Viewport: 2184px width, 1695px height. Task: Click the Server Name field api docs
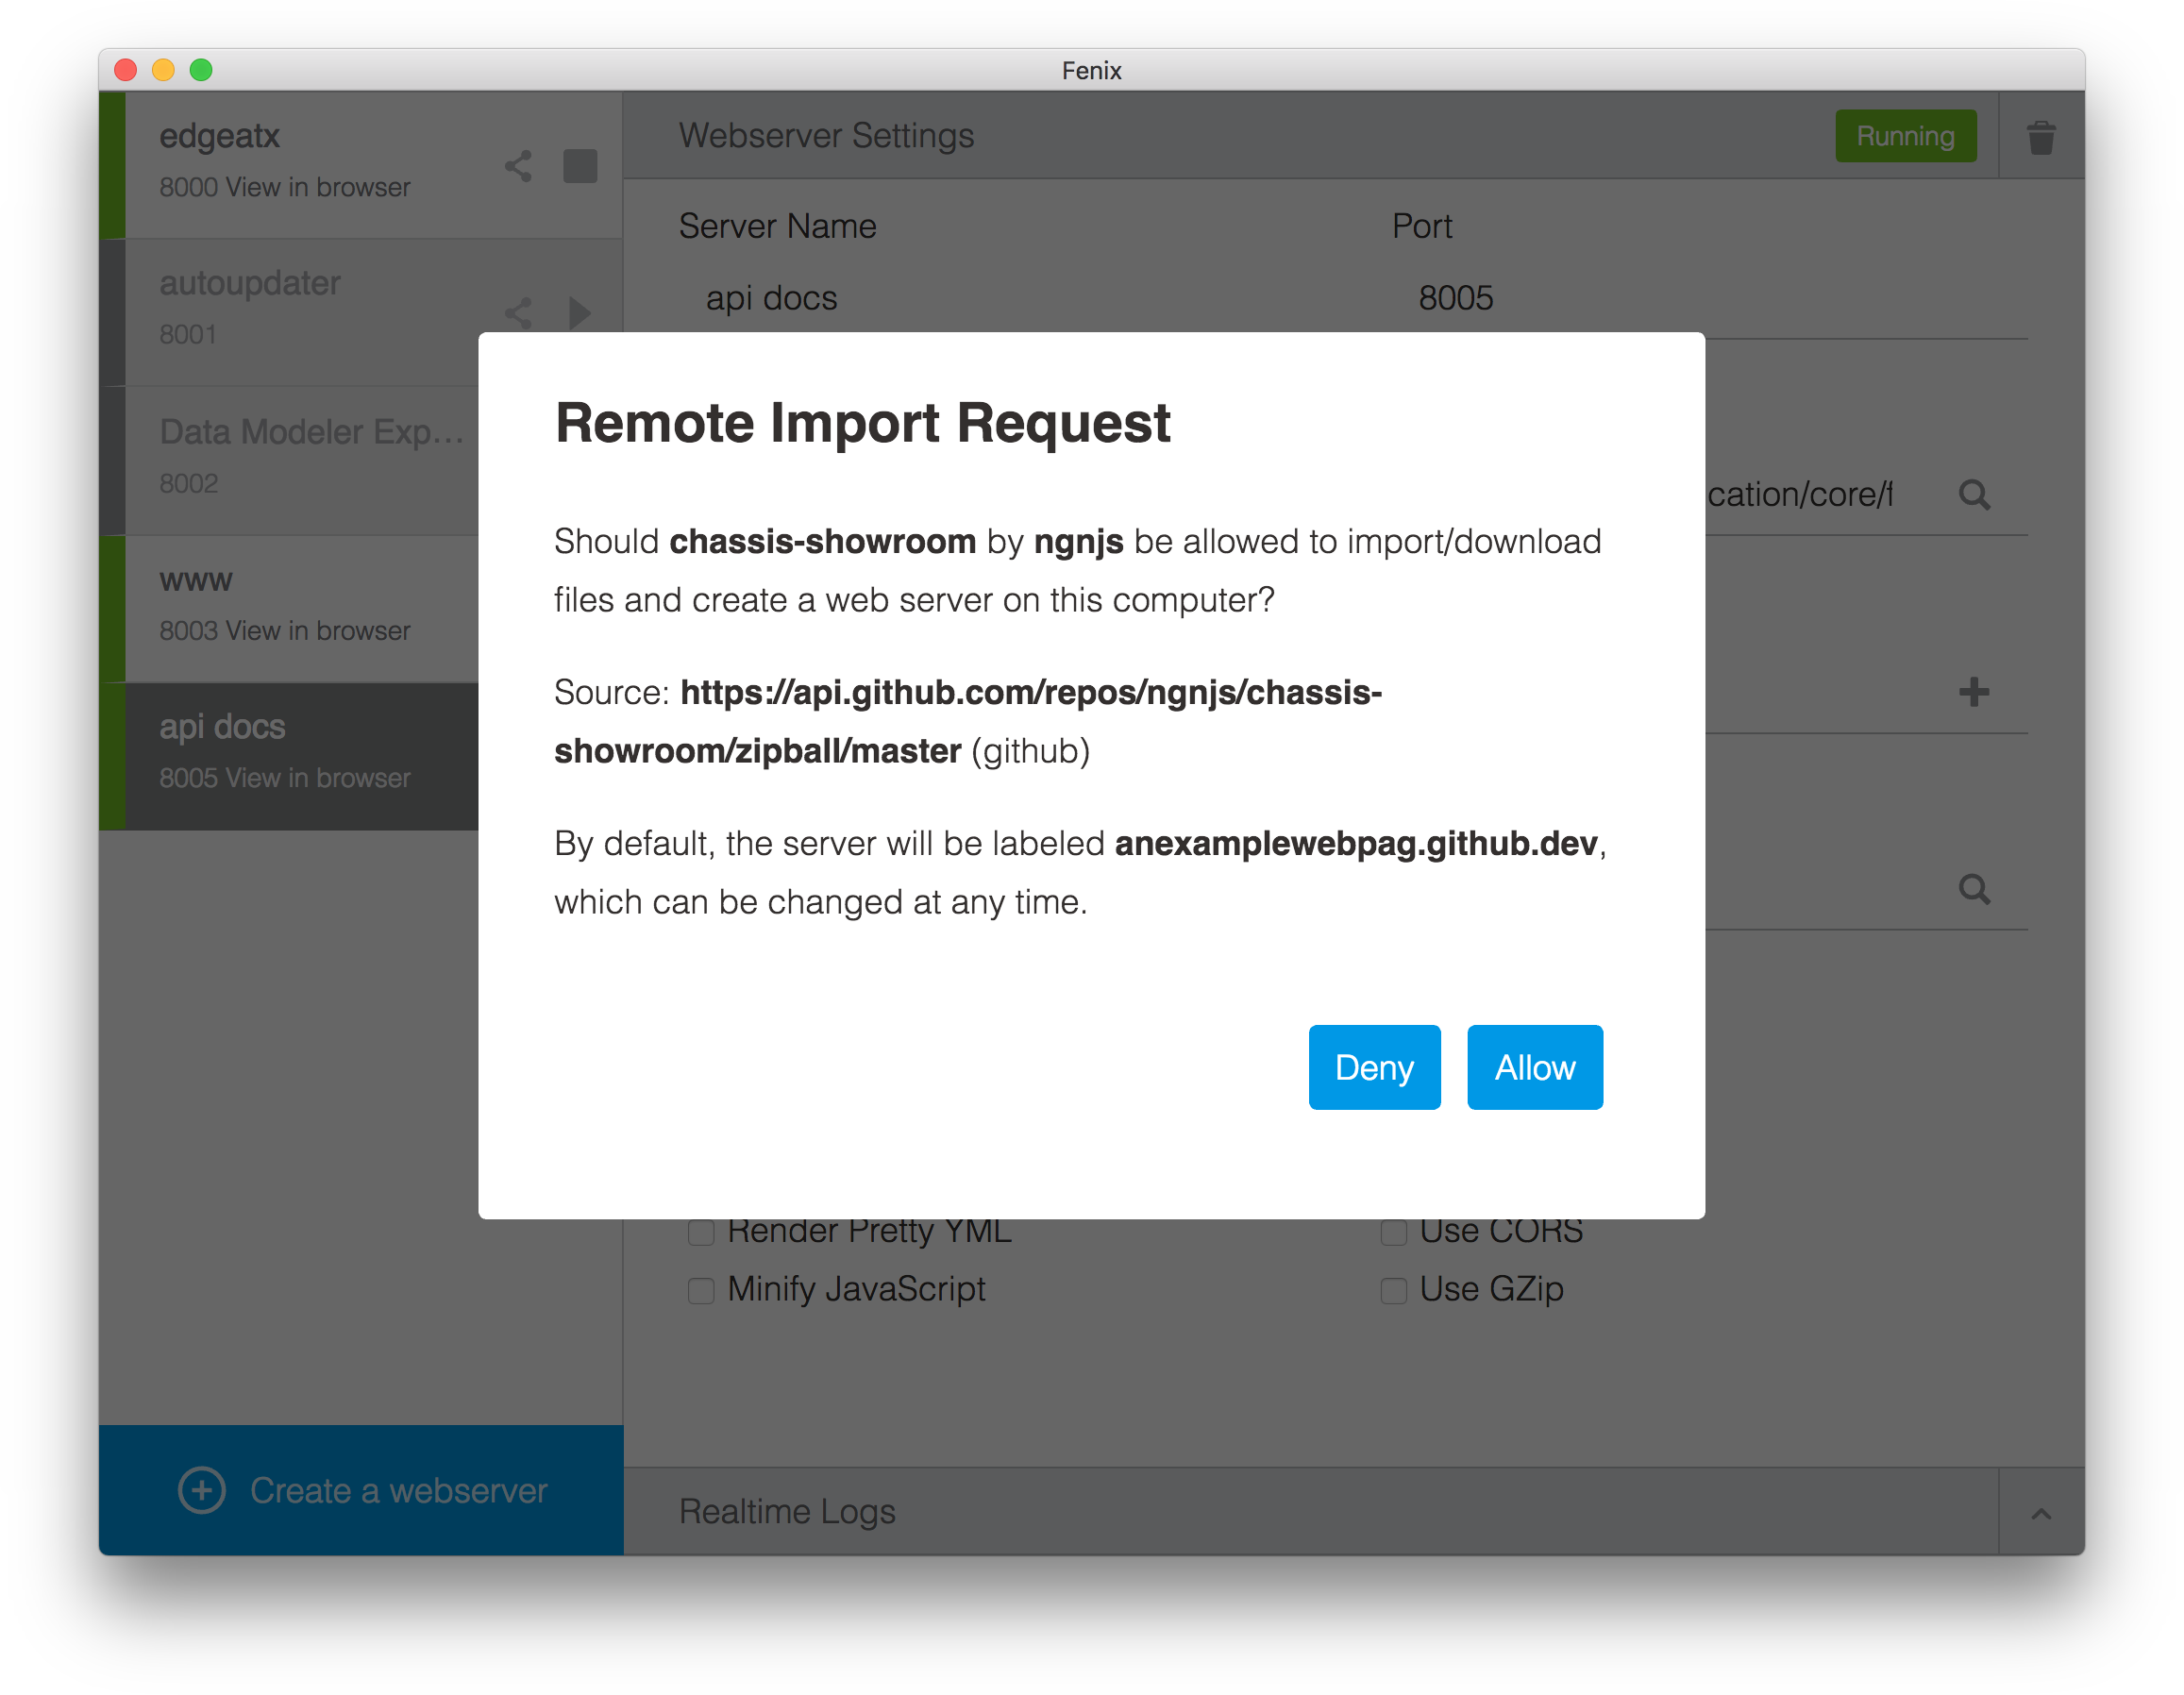(x=771, y=298)
